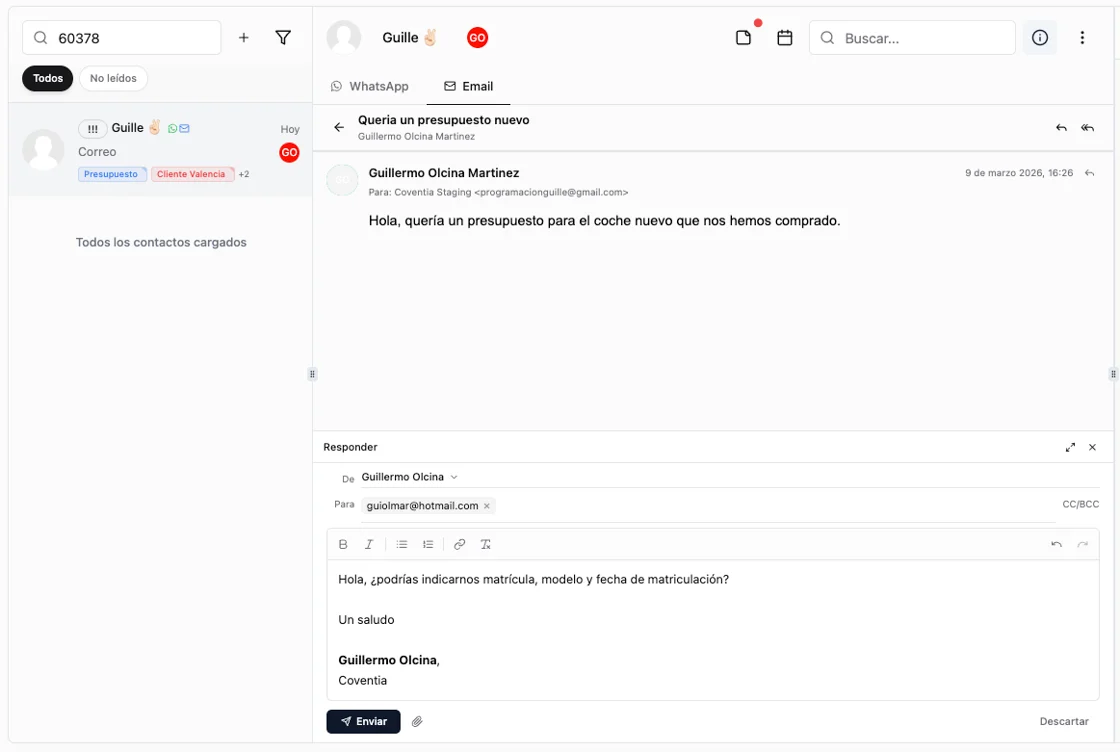
Task: Send the reply with the Enviar button
Action: click(x=363, y=721)
